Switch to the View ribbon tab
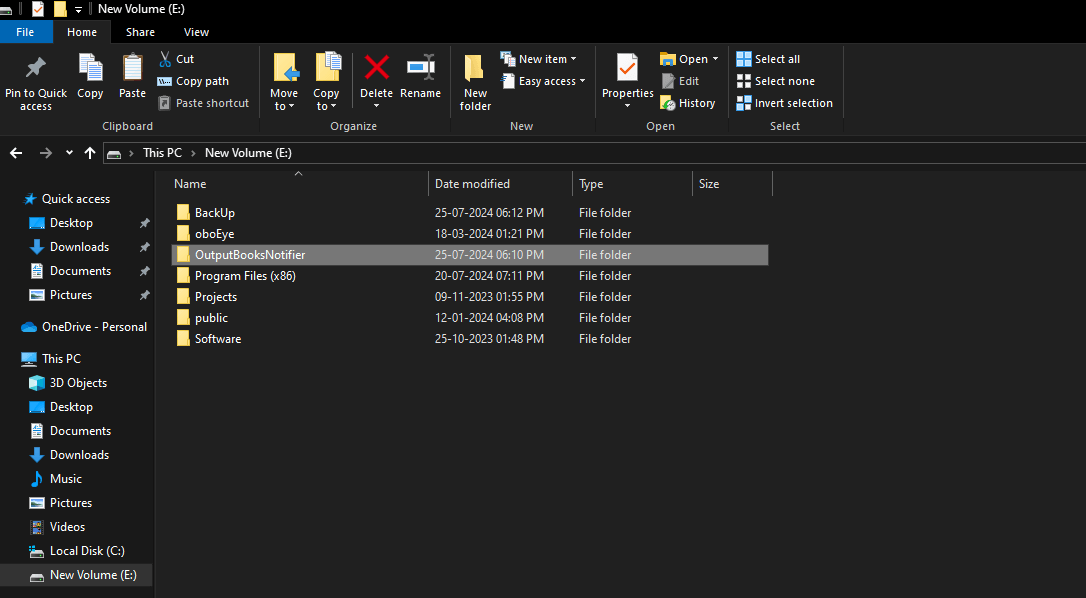 point(196,32)
